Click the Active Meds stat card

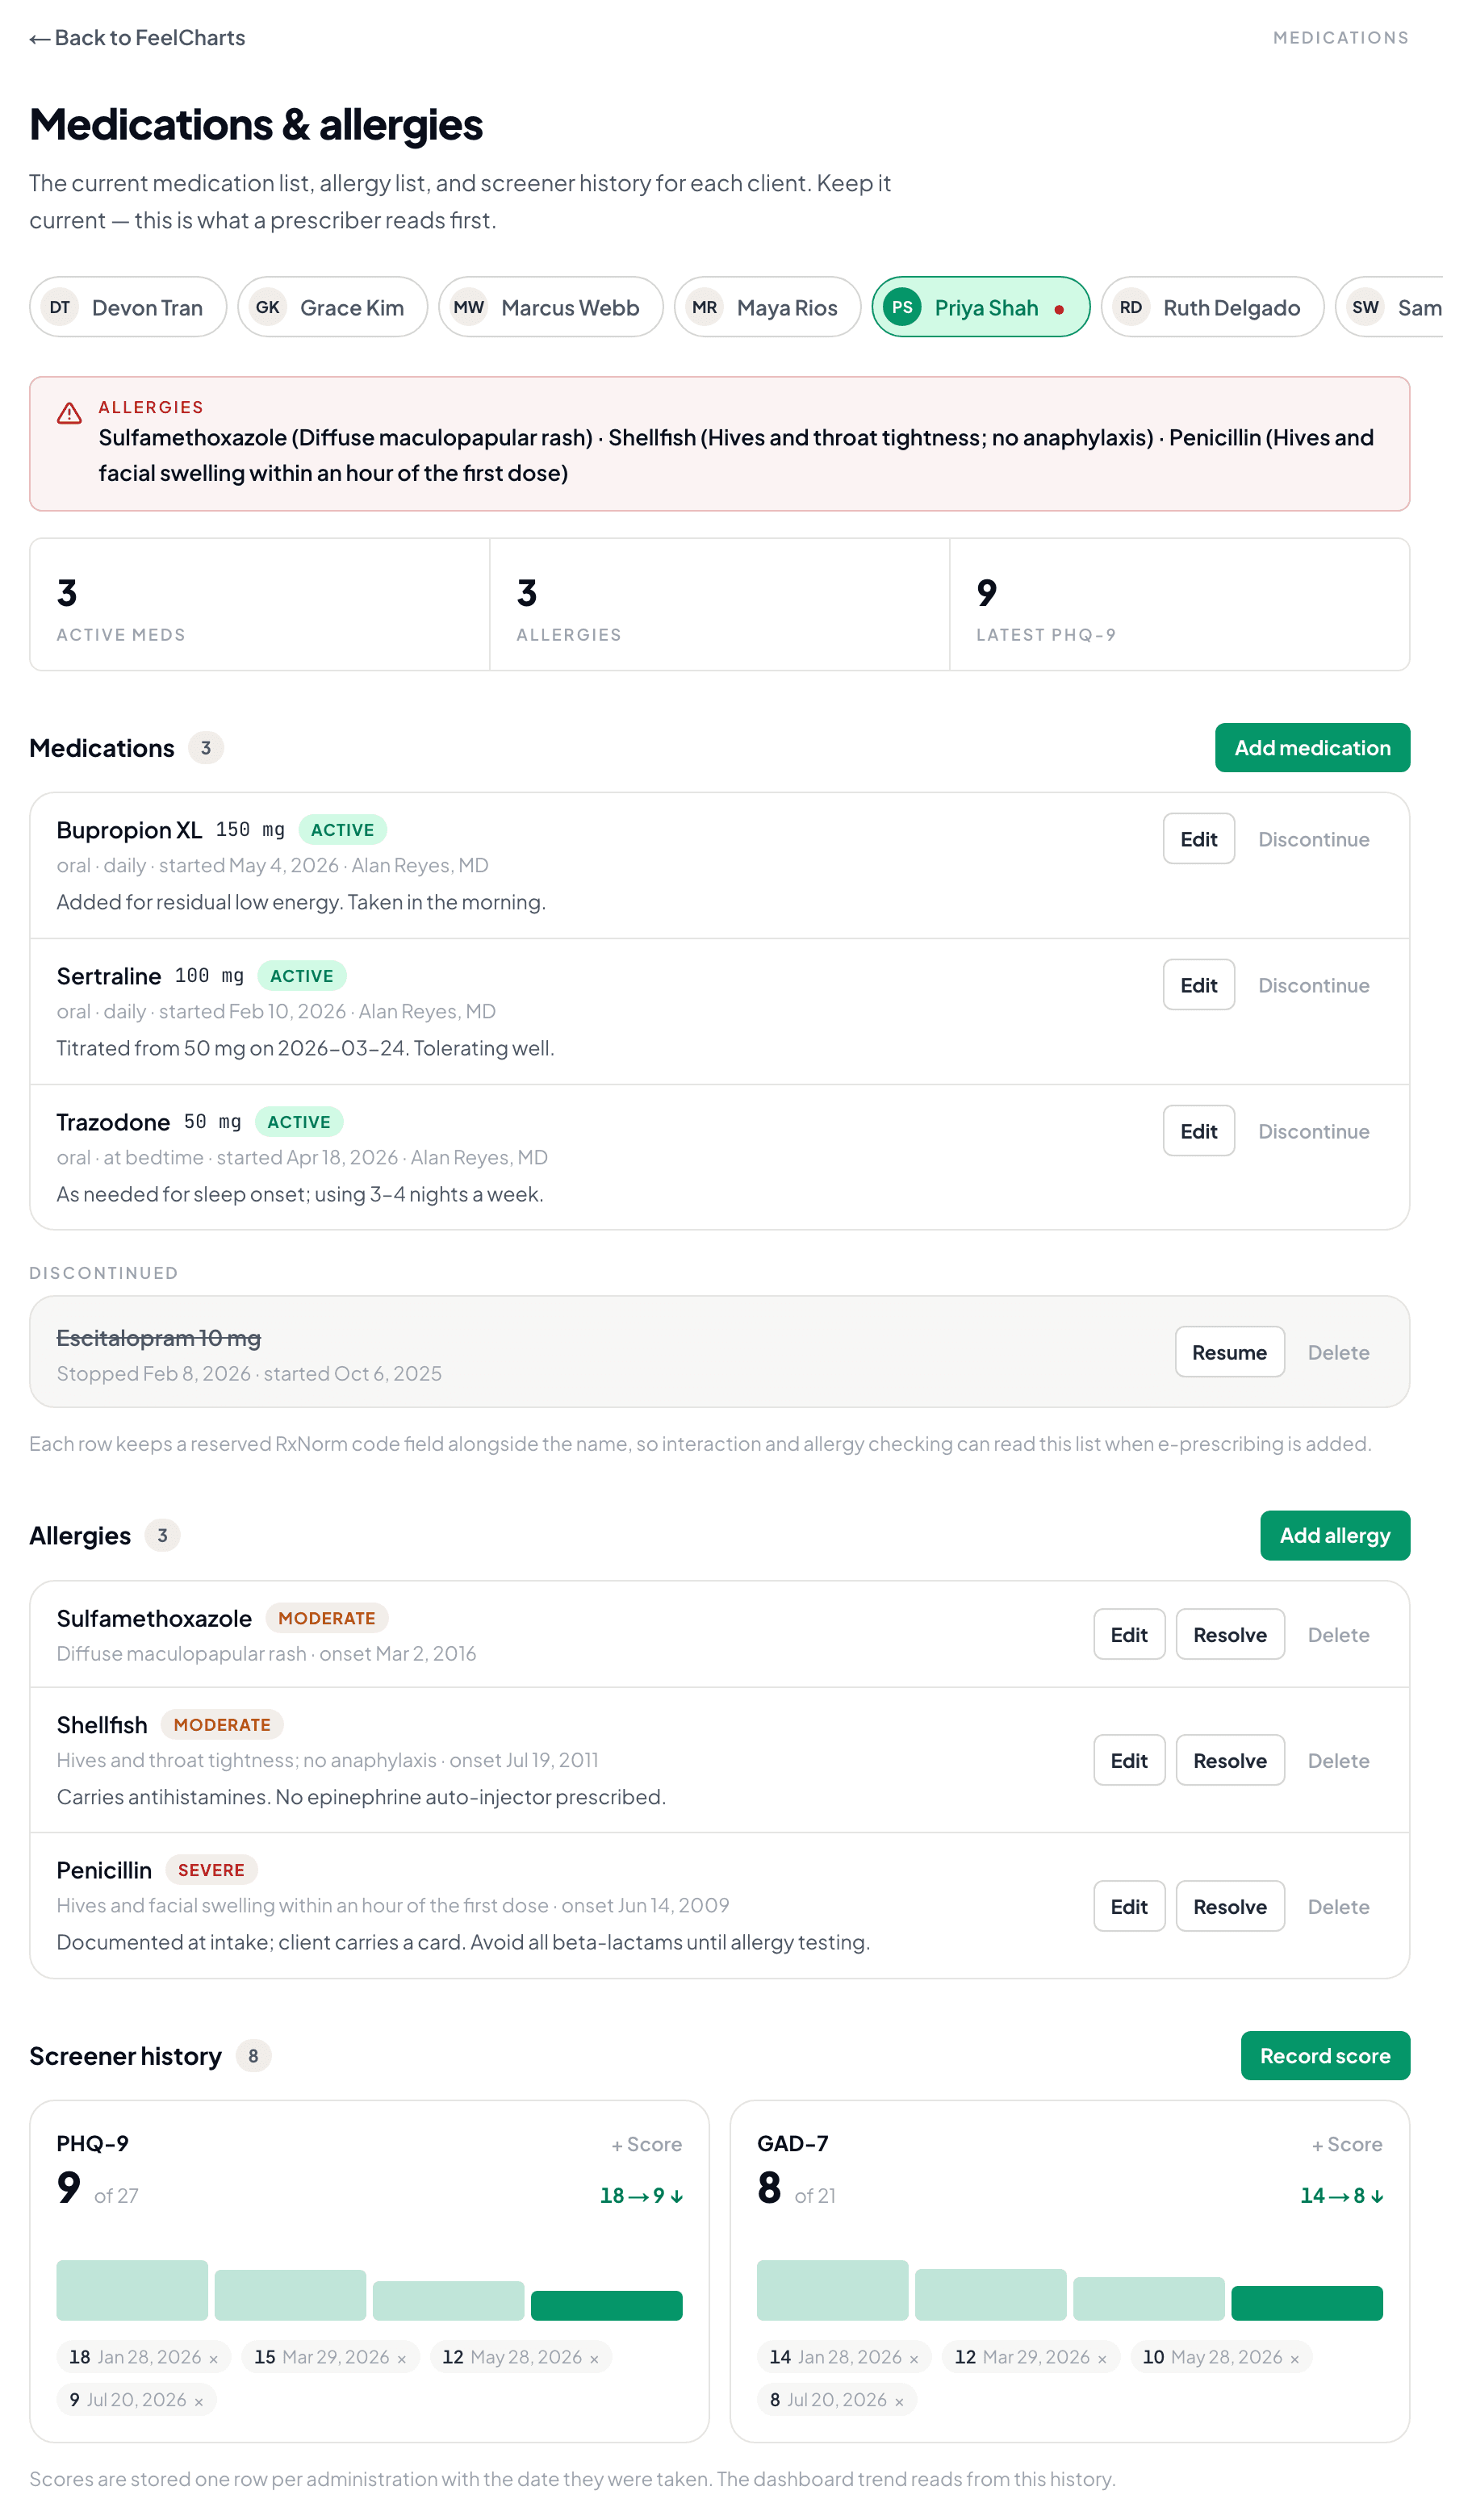point(260,605)
